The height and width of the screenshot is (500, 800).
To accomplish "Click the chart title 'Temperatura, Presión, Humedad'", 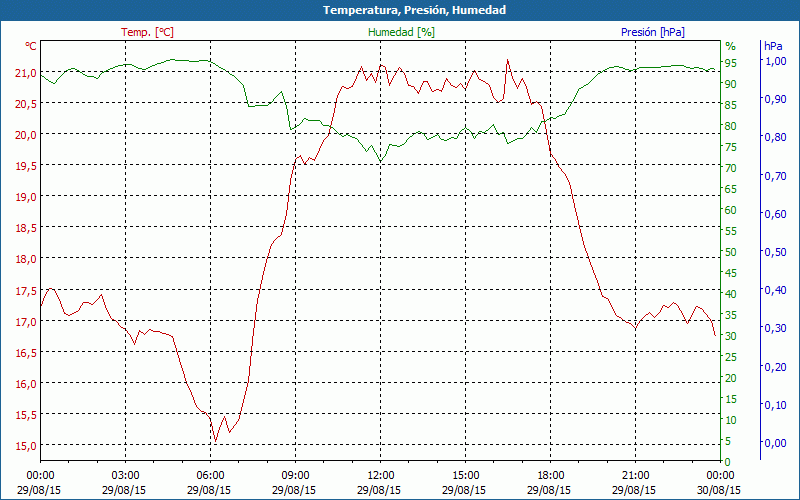I will [x=414, y=10].
